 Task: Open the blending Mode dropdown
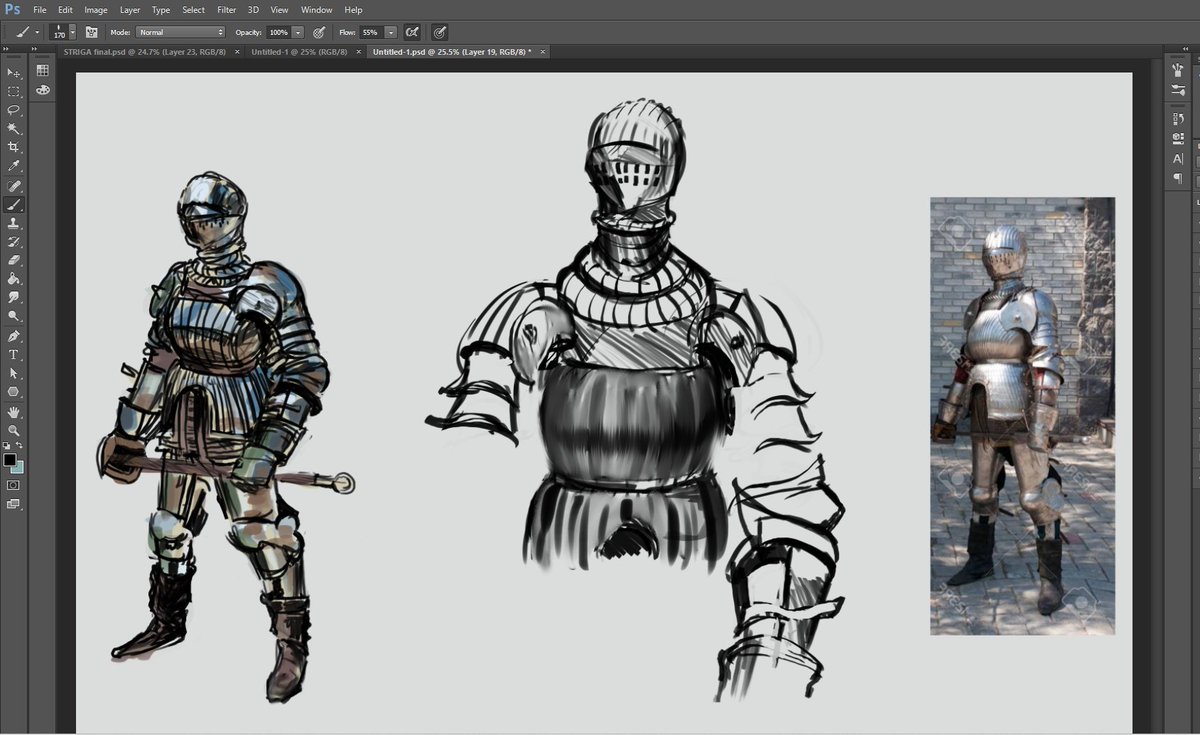(x=180, y=32)
